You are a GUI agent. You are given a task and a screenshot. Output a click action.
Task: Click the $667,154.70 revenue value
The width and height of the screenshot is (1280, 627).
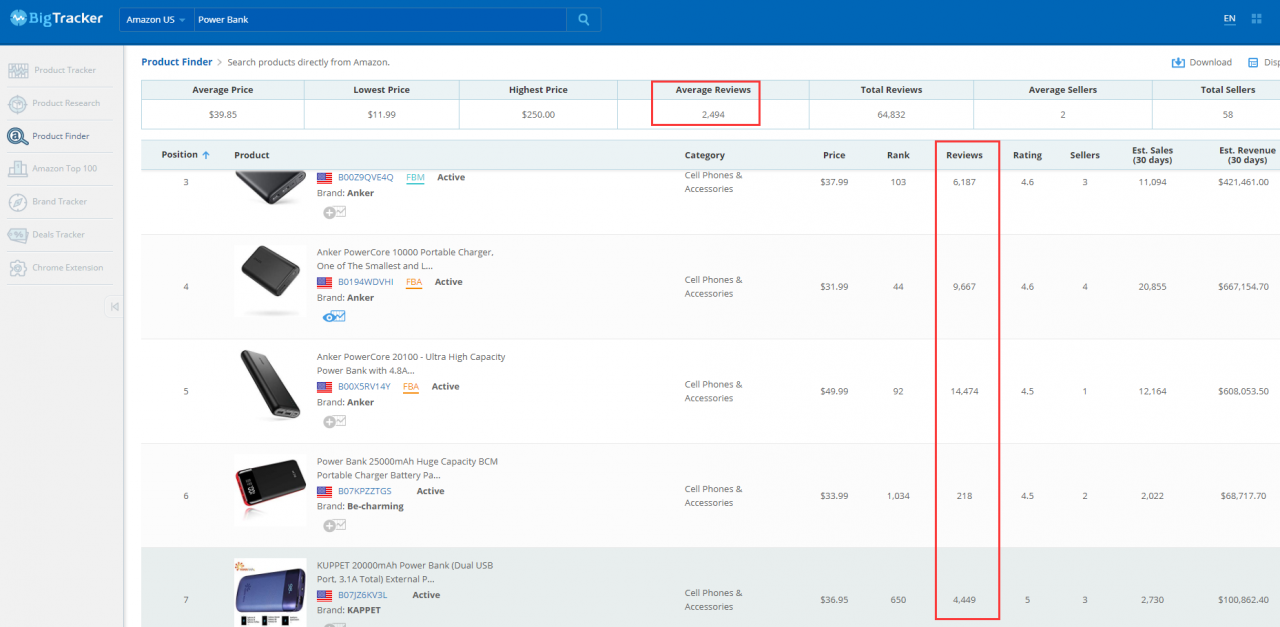click(1244, 287)
